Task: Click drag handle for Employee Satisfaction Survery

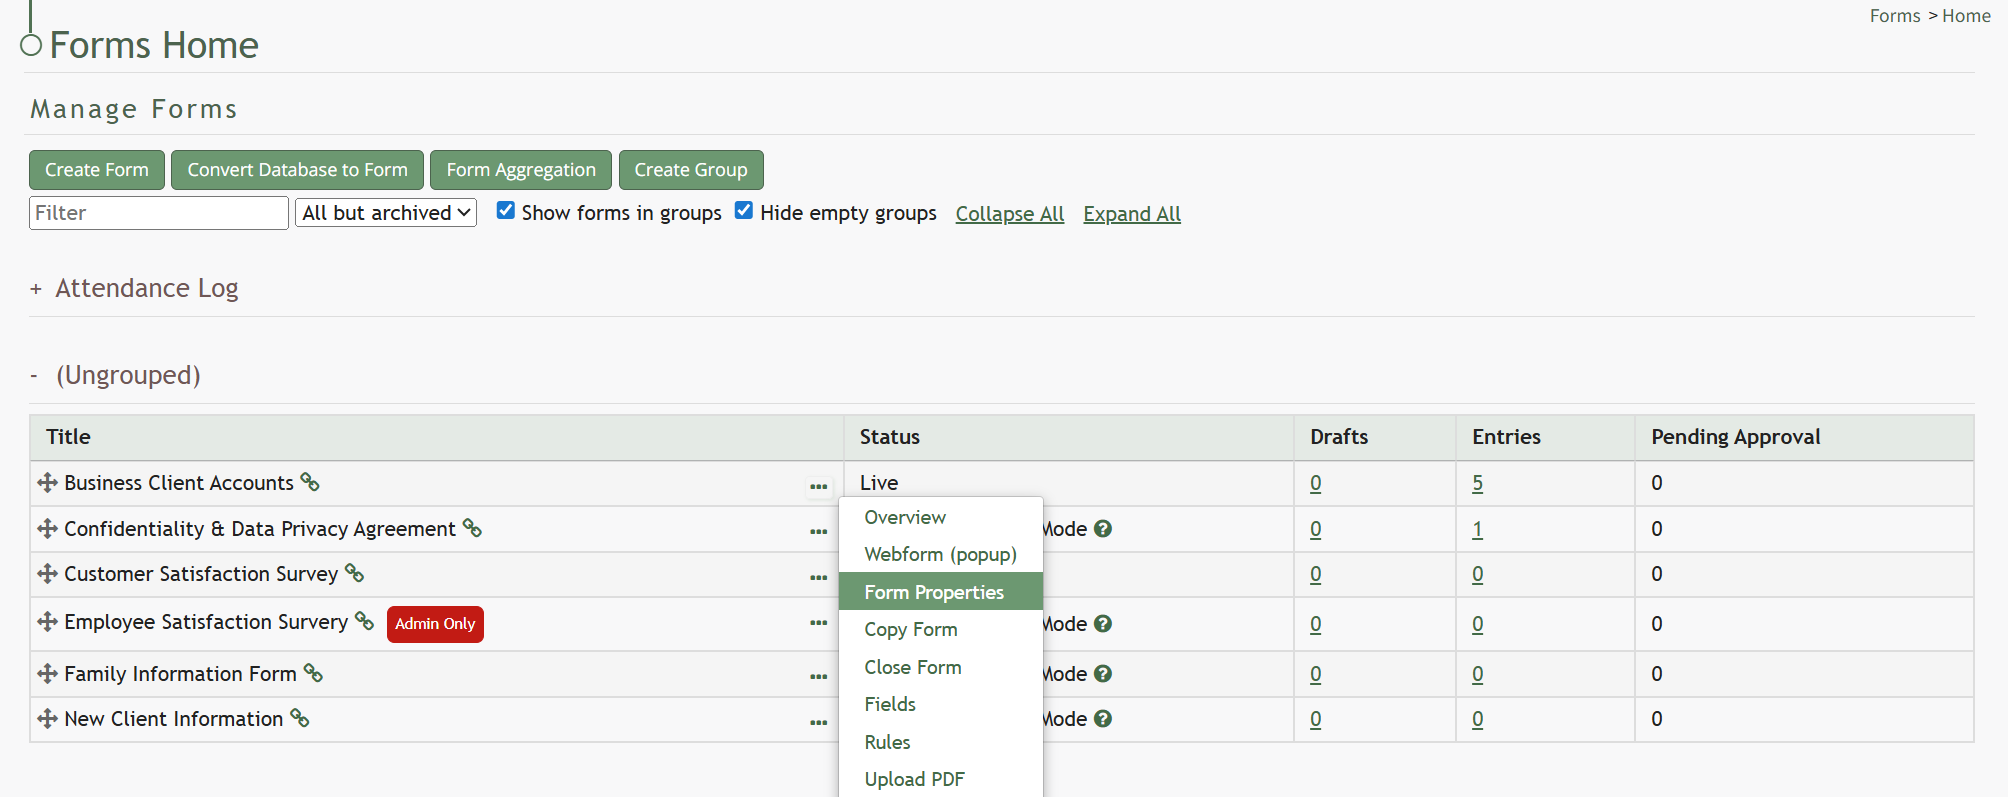Action: [x=47, y=622]
